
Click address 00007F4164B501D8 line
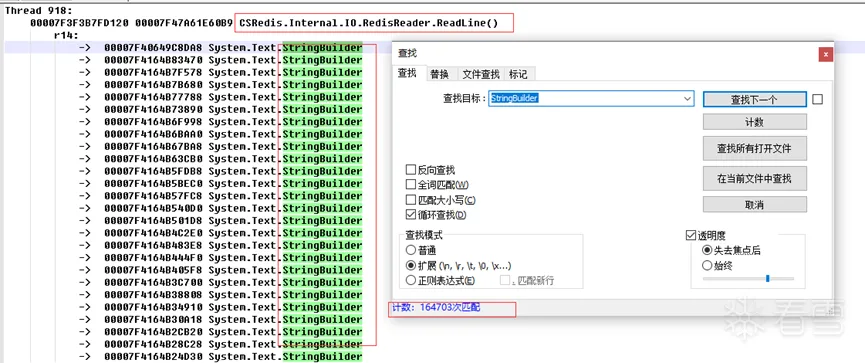(x=220, y=221)
